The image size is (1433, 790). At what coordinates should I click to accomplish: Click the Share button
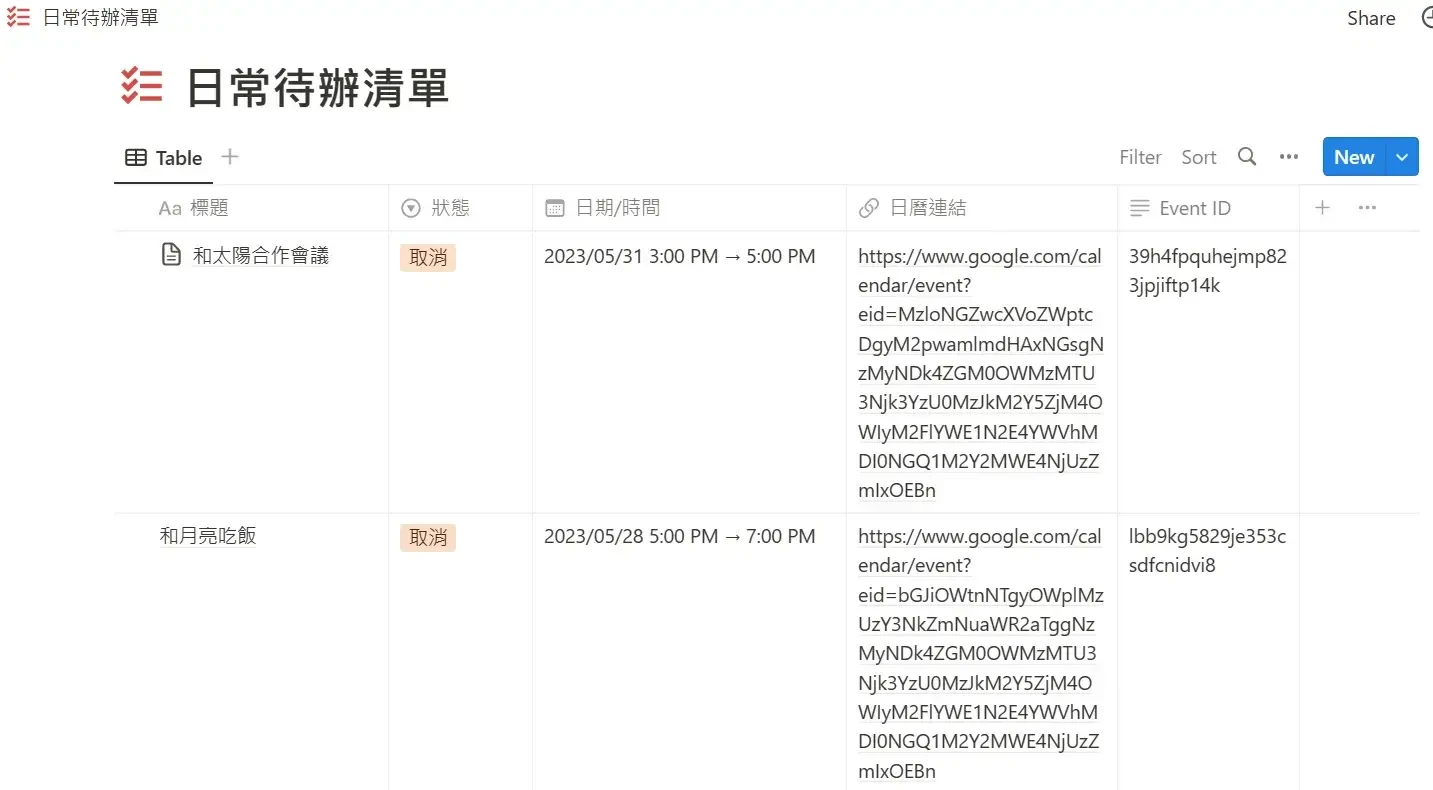click(1371, 18)
